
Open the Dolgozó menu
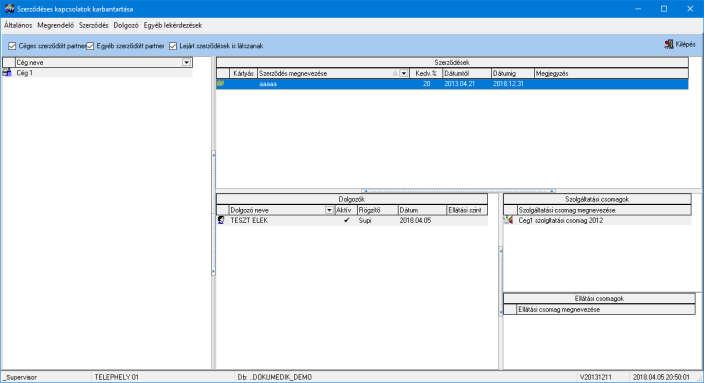pos(126,26)
